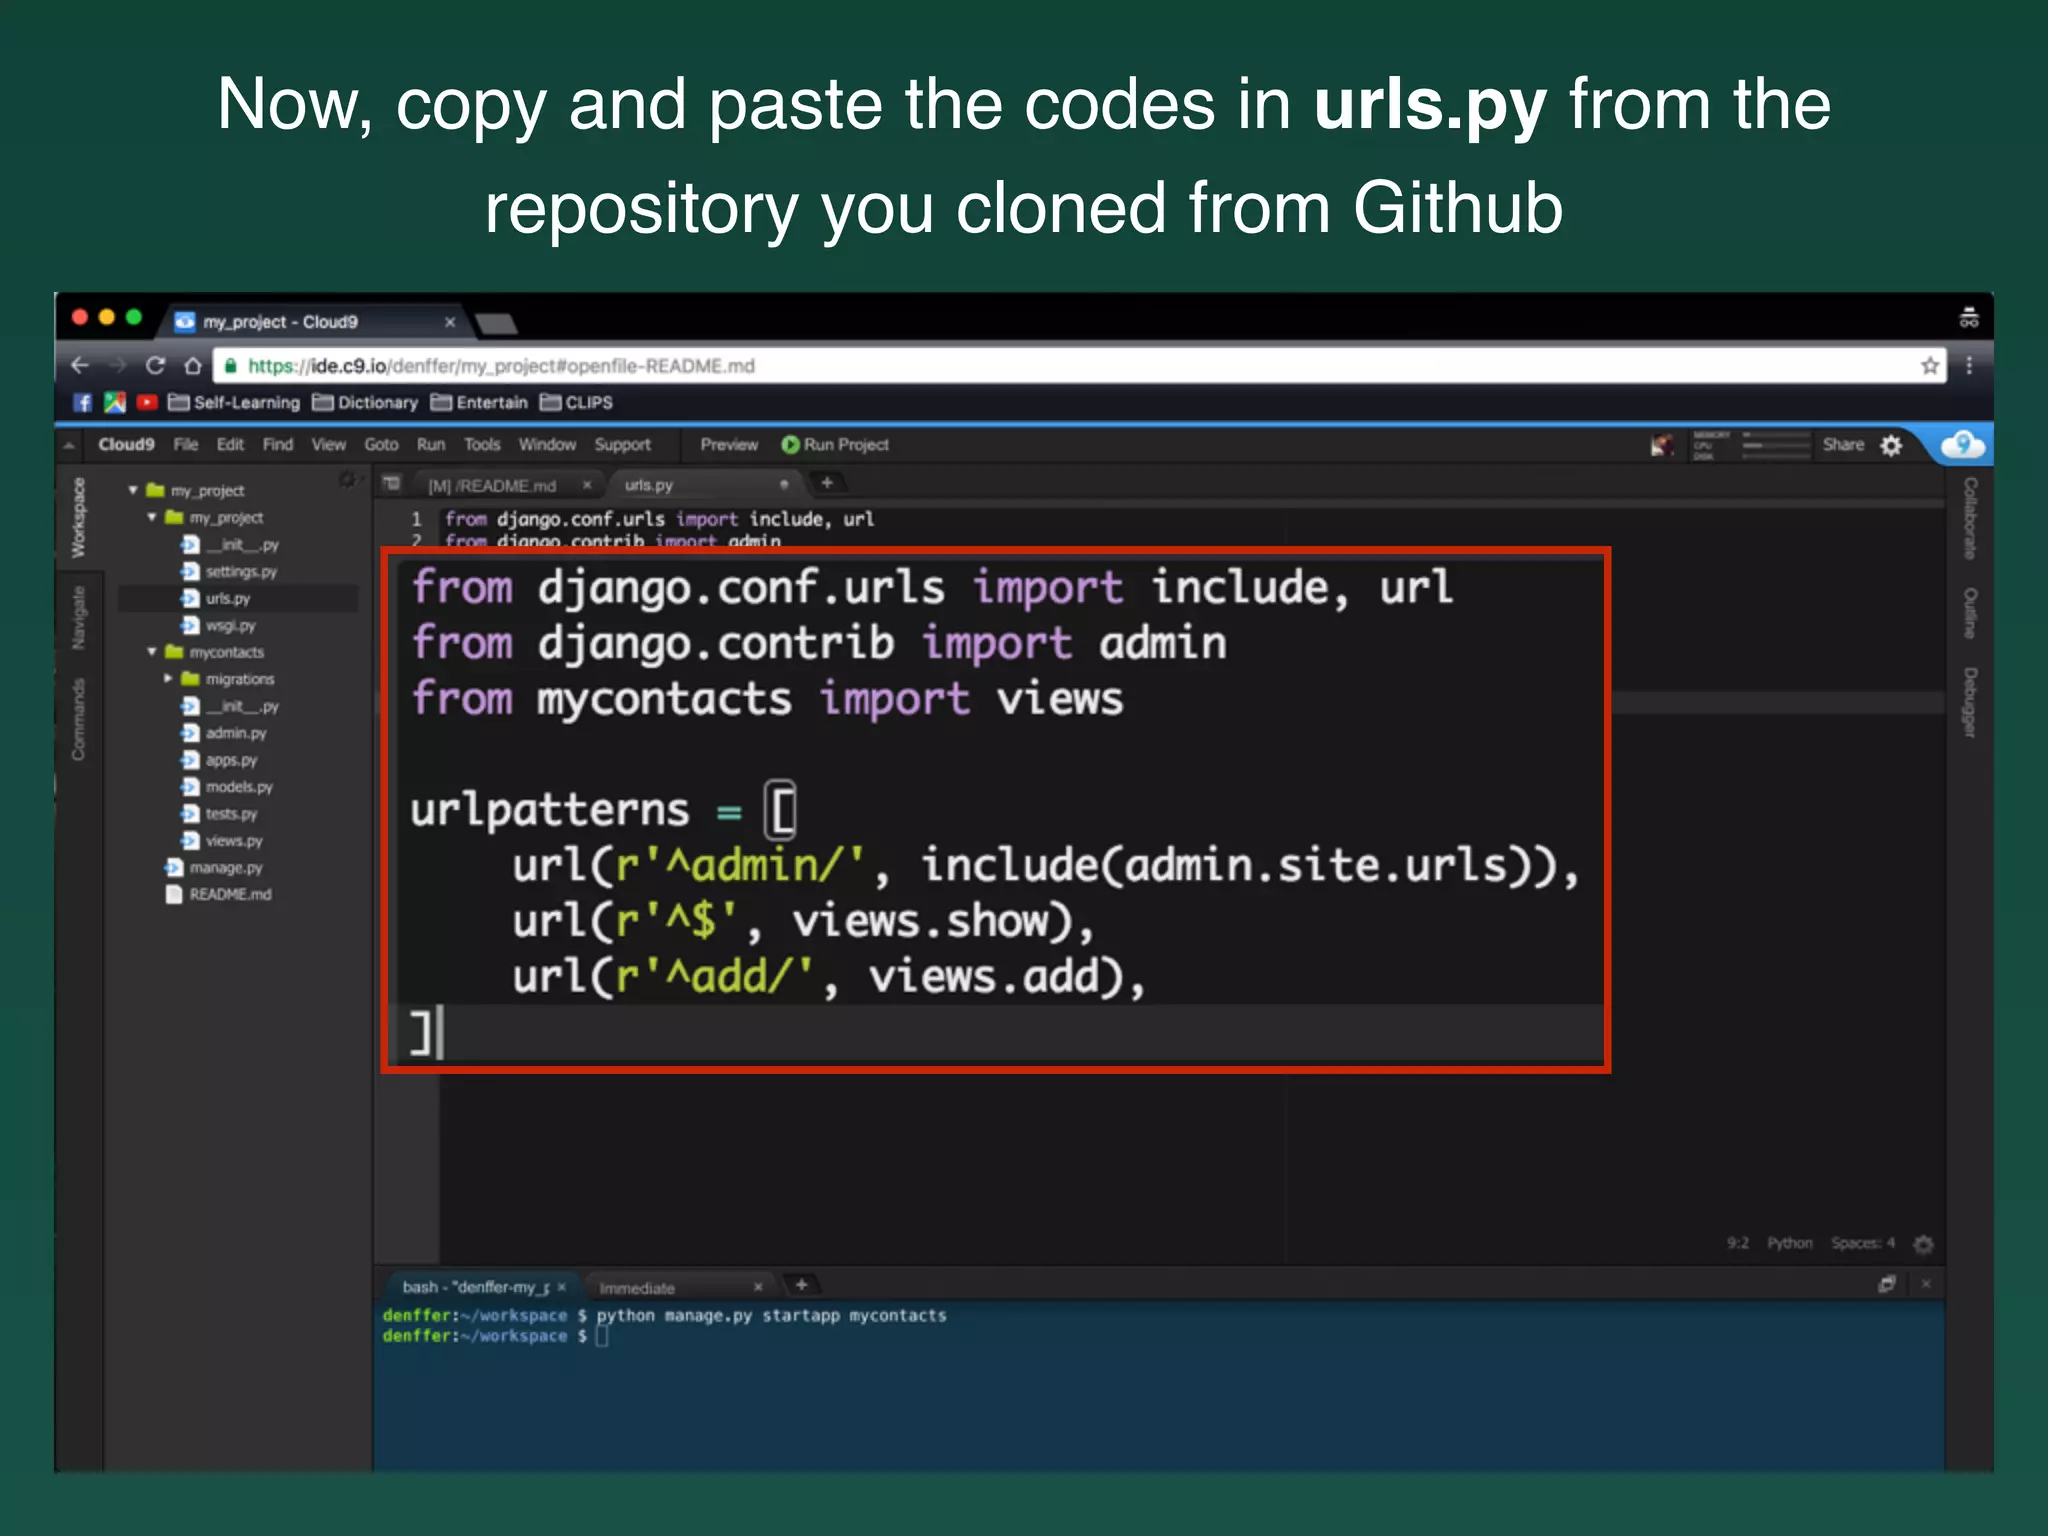Click the Share button
The width and height of the screenshot is (2048, 1536).
pos(1842,445)
